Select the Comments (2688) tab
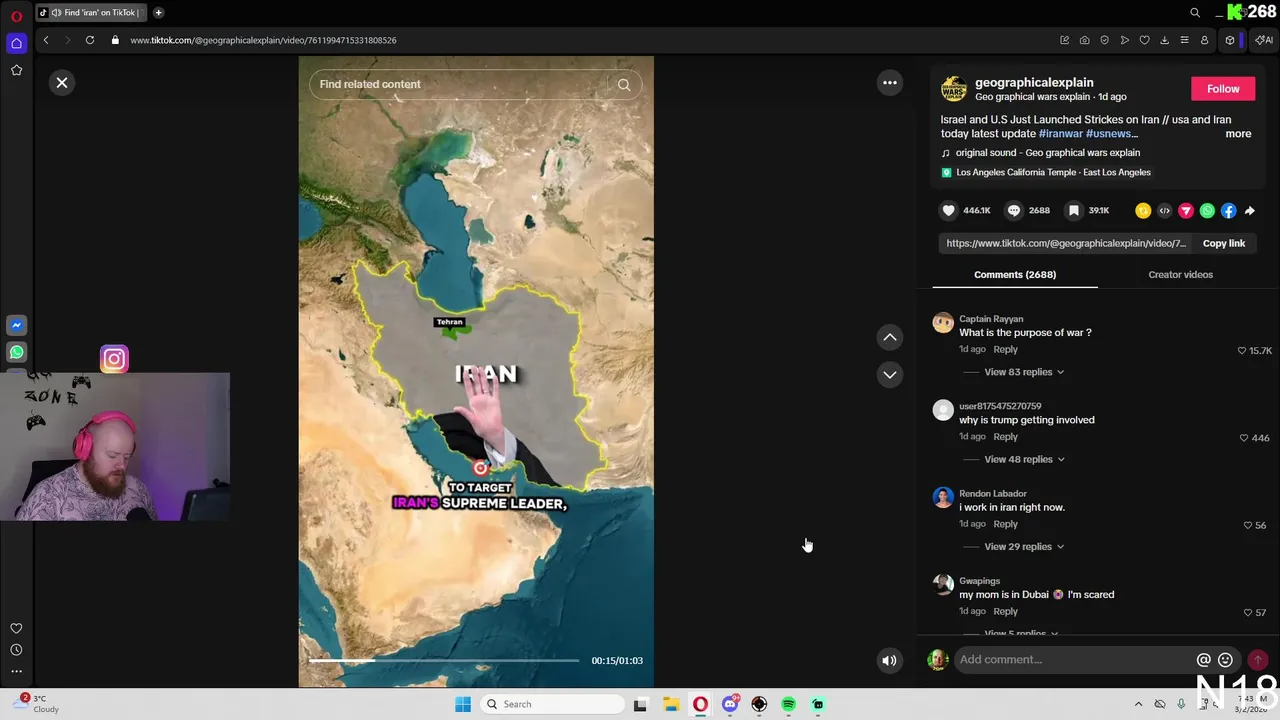Image resolution: width=1280 pixels, height=720 pixels. pos(1014,274)
